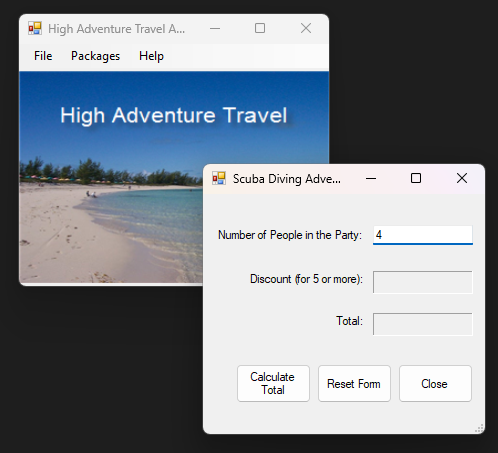Screen dimensions: 498x453
Task: Click the Discount output box
Action: 423,282
